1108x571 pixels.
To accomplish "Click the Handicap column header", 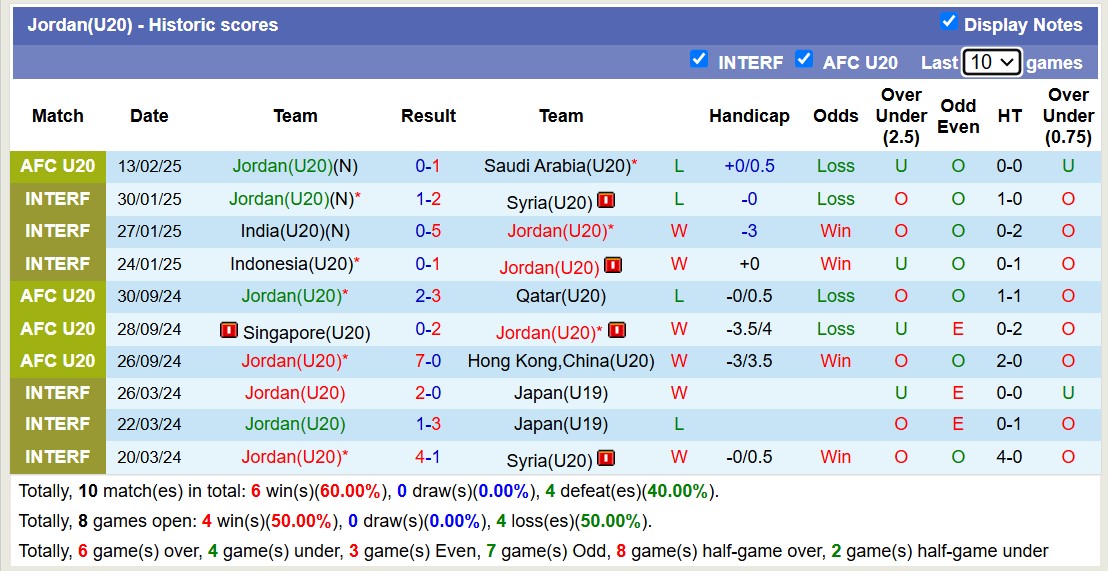I will [x=749, y=116].
